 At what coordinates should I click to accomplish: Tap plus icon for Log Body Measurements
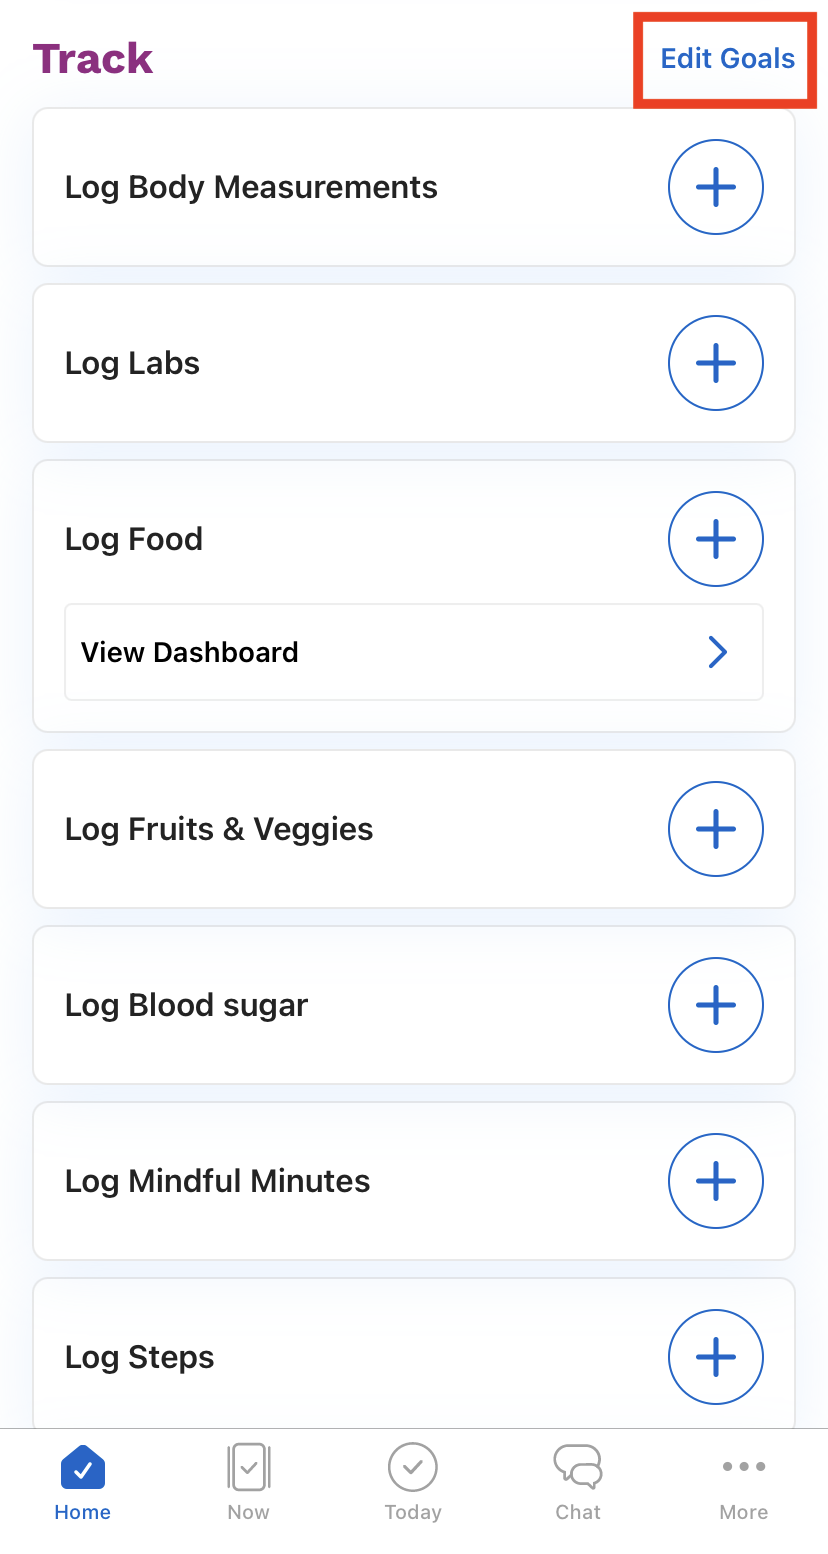click(x=715, y=187)
